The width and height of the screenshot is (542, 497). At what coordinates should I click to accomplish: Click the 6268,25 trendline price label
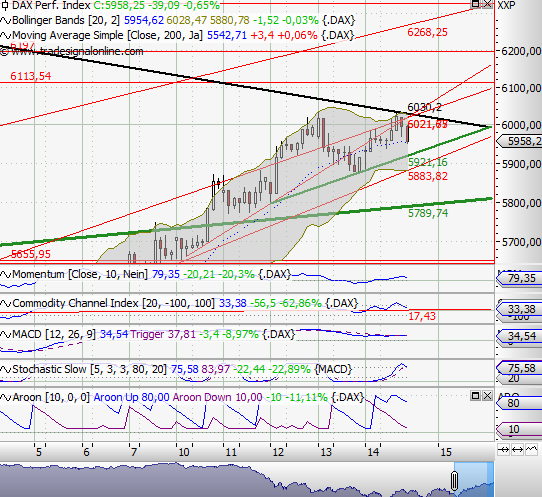(427, 32)
